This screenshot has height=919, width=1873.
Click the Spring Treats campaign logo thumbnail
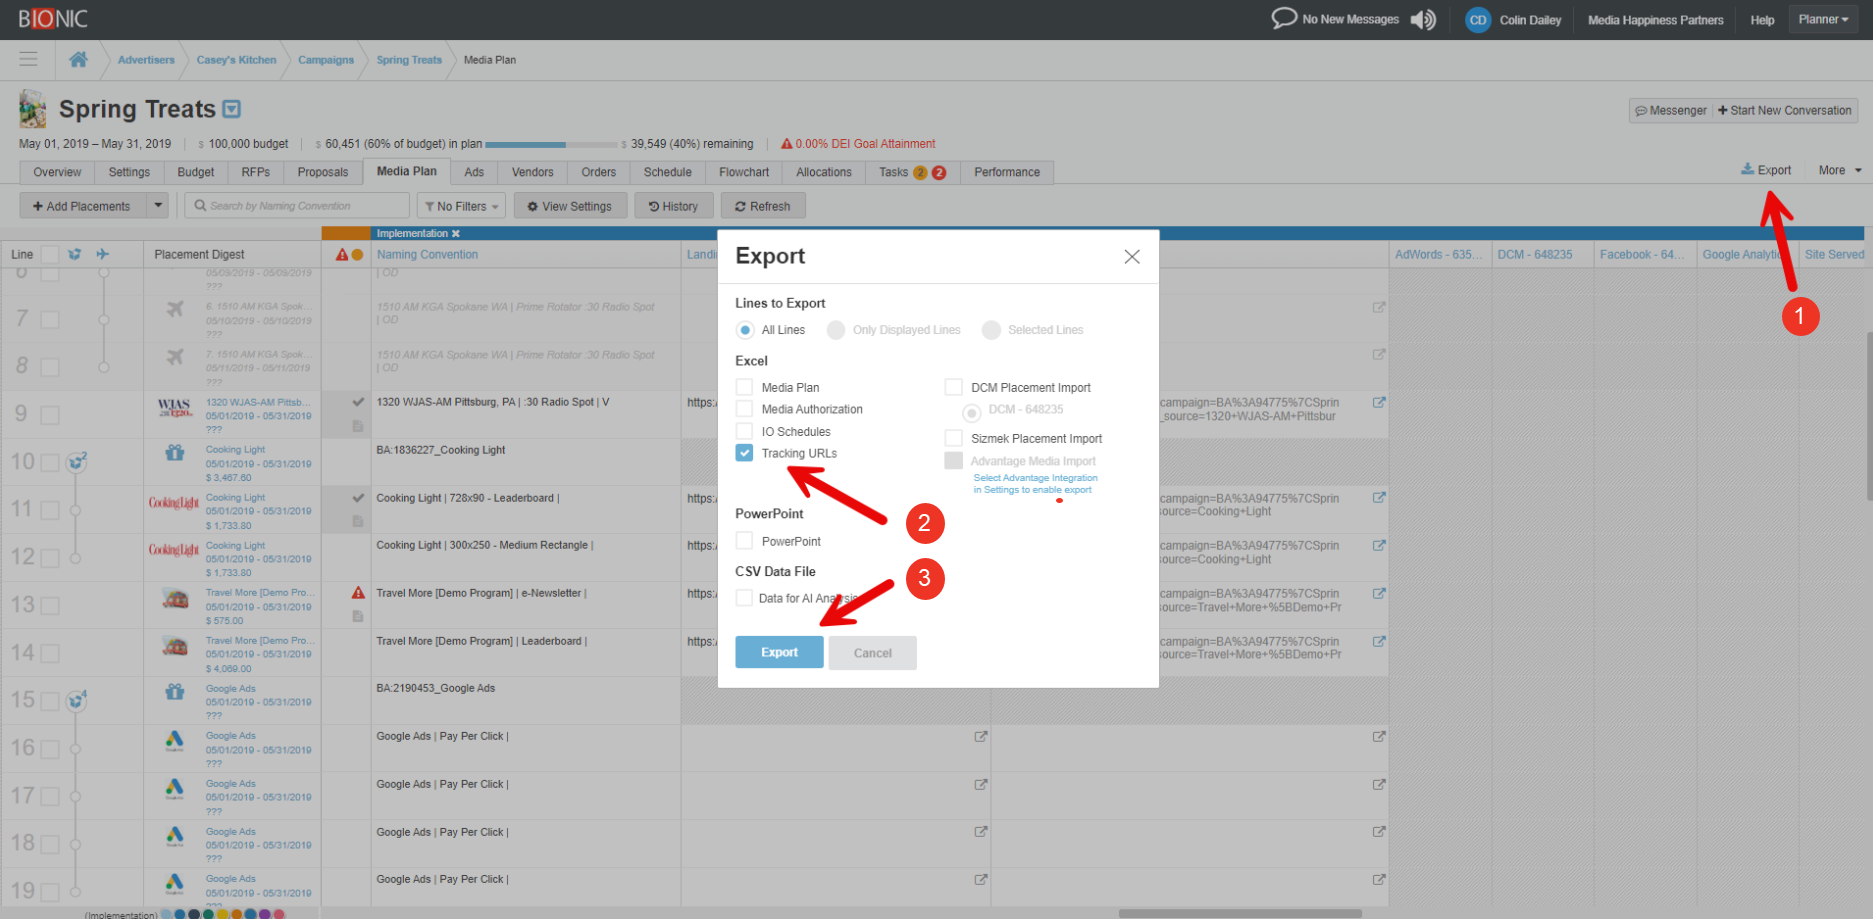pos(33,109)
